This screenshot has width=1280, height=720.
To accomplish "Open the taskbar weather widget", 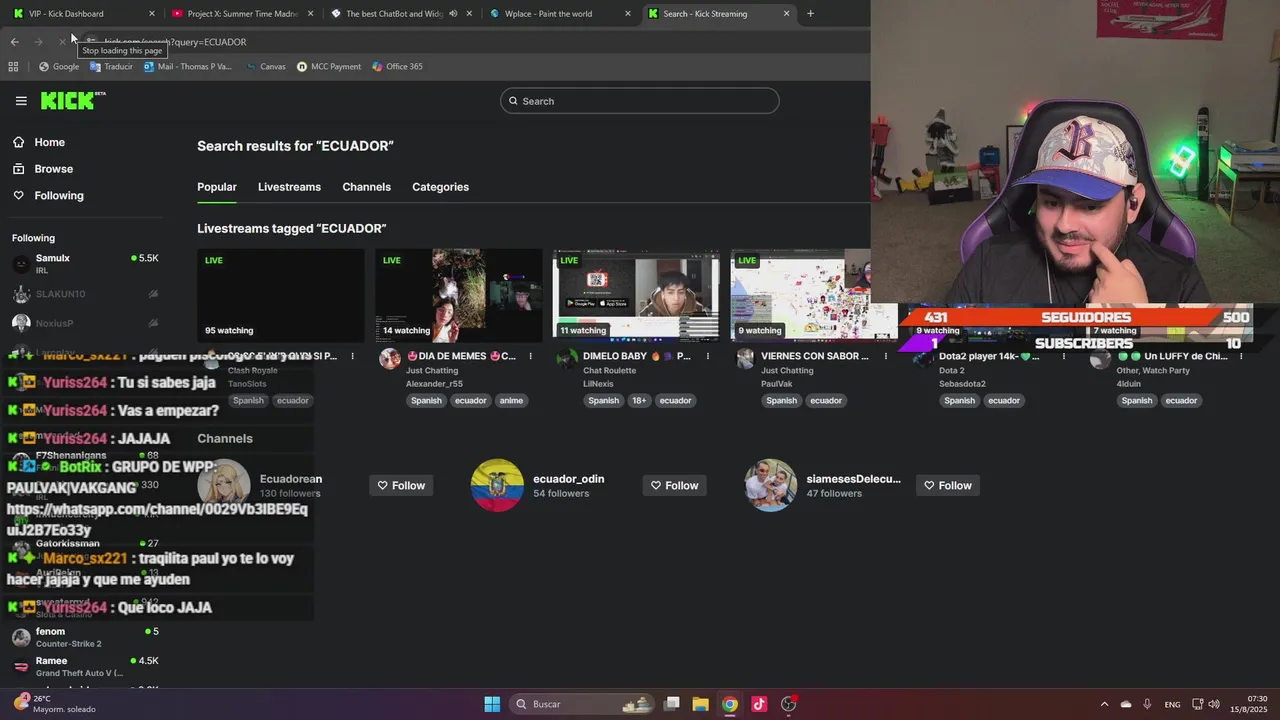I will click(55, 704).
